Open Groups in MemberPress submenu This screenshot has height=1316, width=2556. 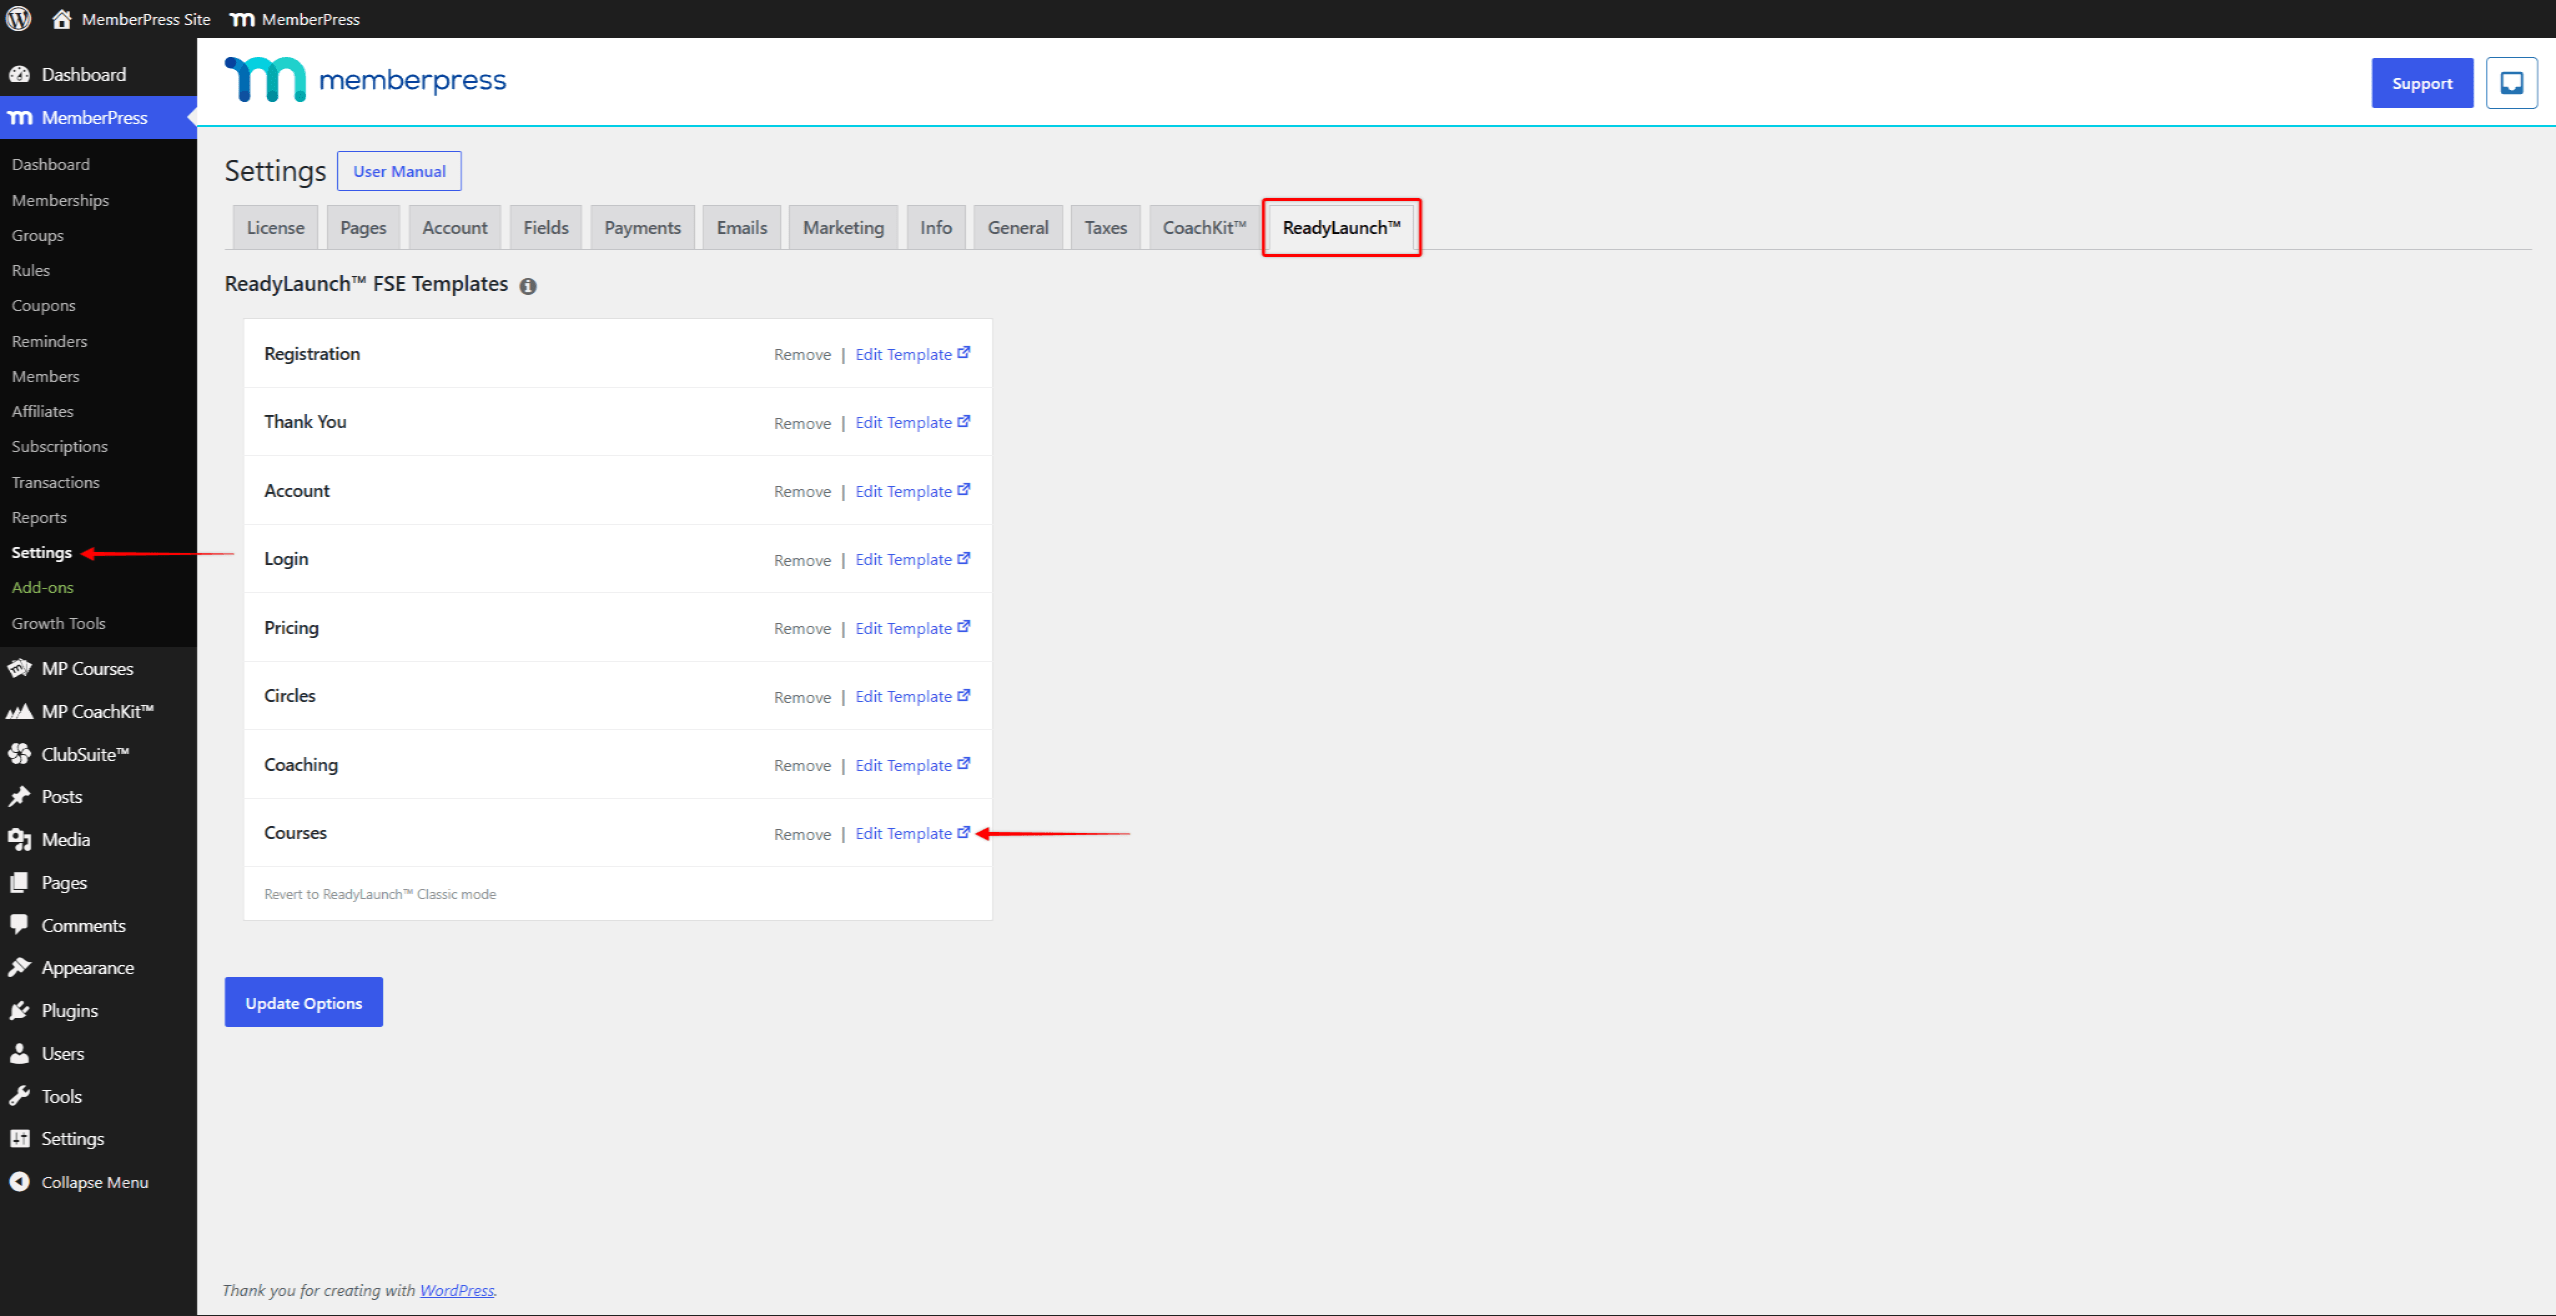38,235
